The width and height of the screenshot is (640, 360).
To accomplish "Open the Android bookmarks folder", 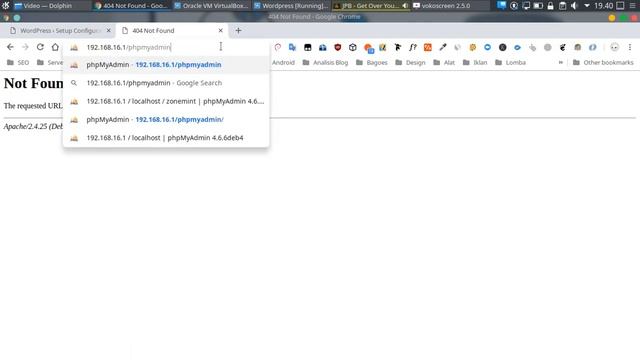I will coord(283,62).
